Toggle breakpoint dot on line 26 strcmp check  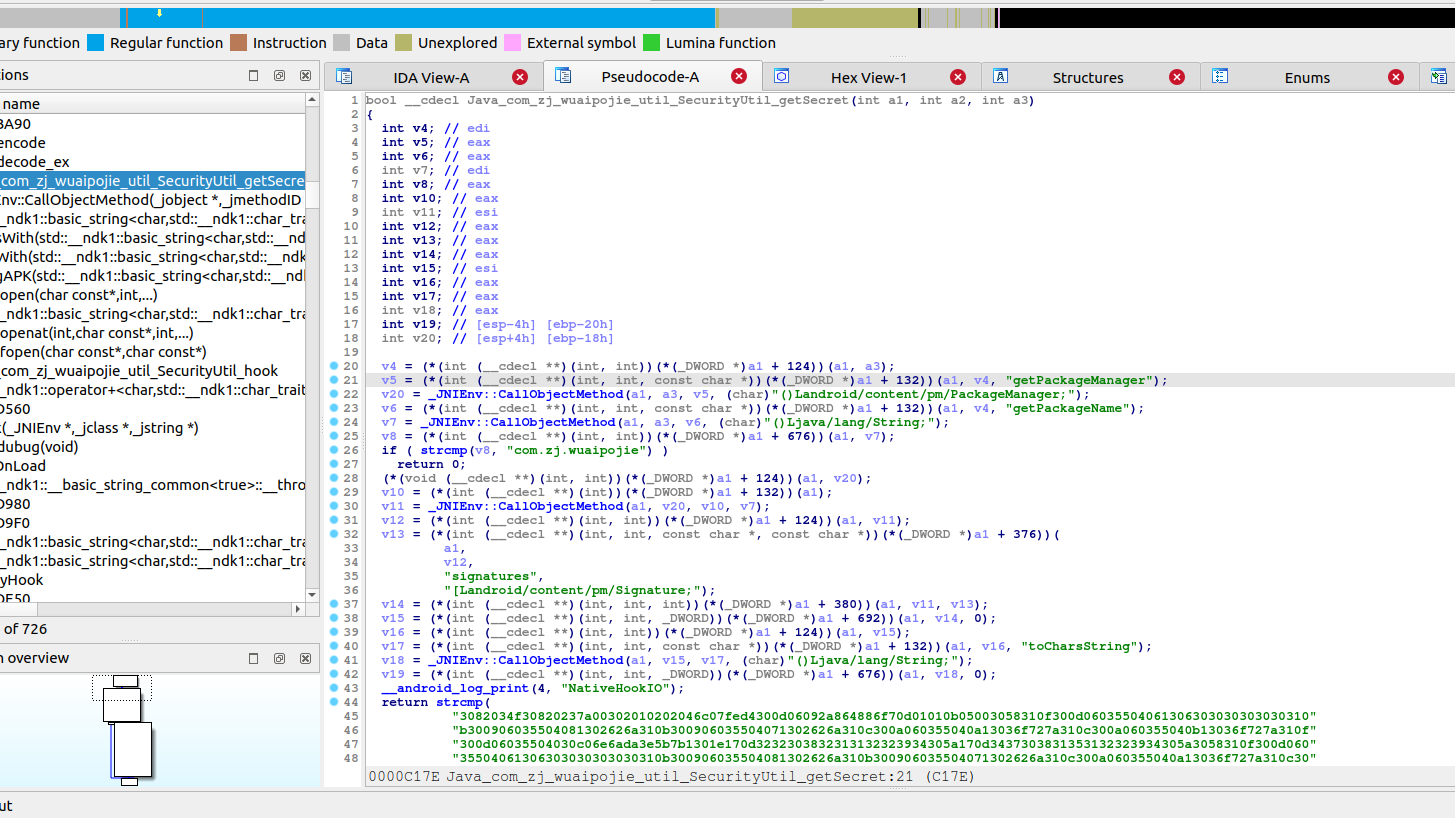pos(335,450)
